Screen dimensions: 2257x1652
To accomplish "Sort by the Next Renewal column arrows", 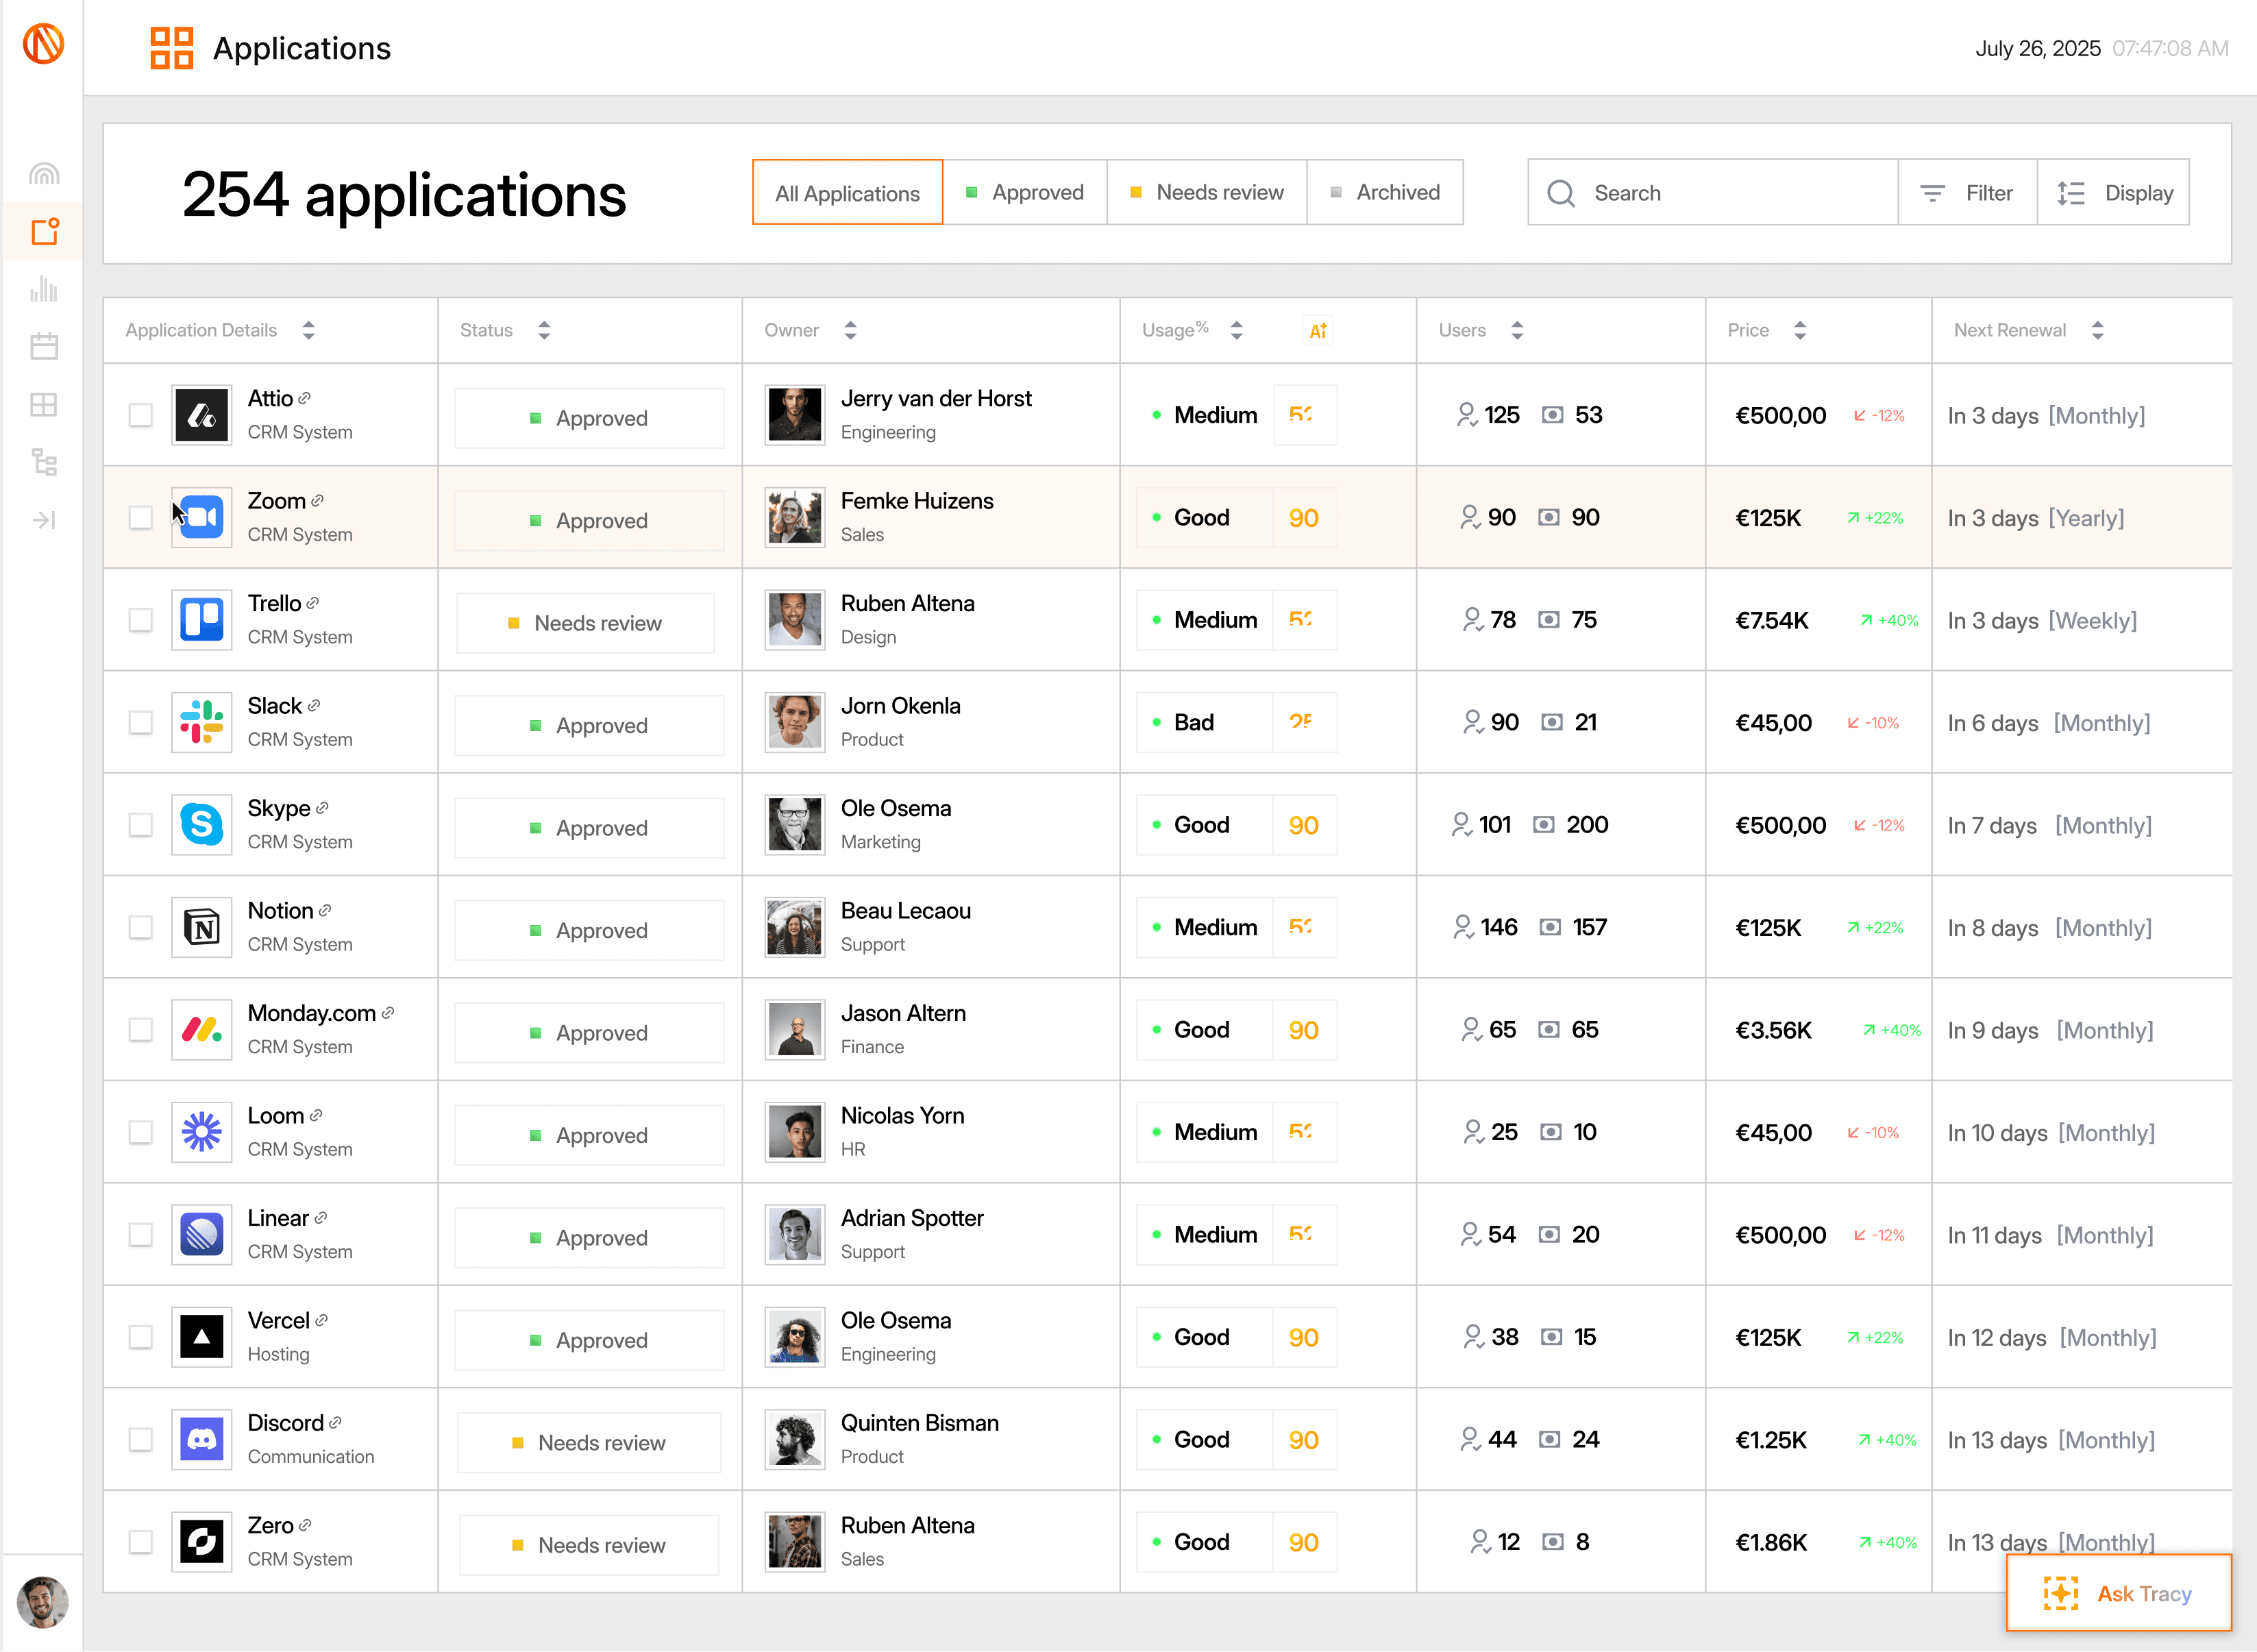I will 2098,330.
